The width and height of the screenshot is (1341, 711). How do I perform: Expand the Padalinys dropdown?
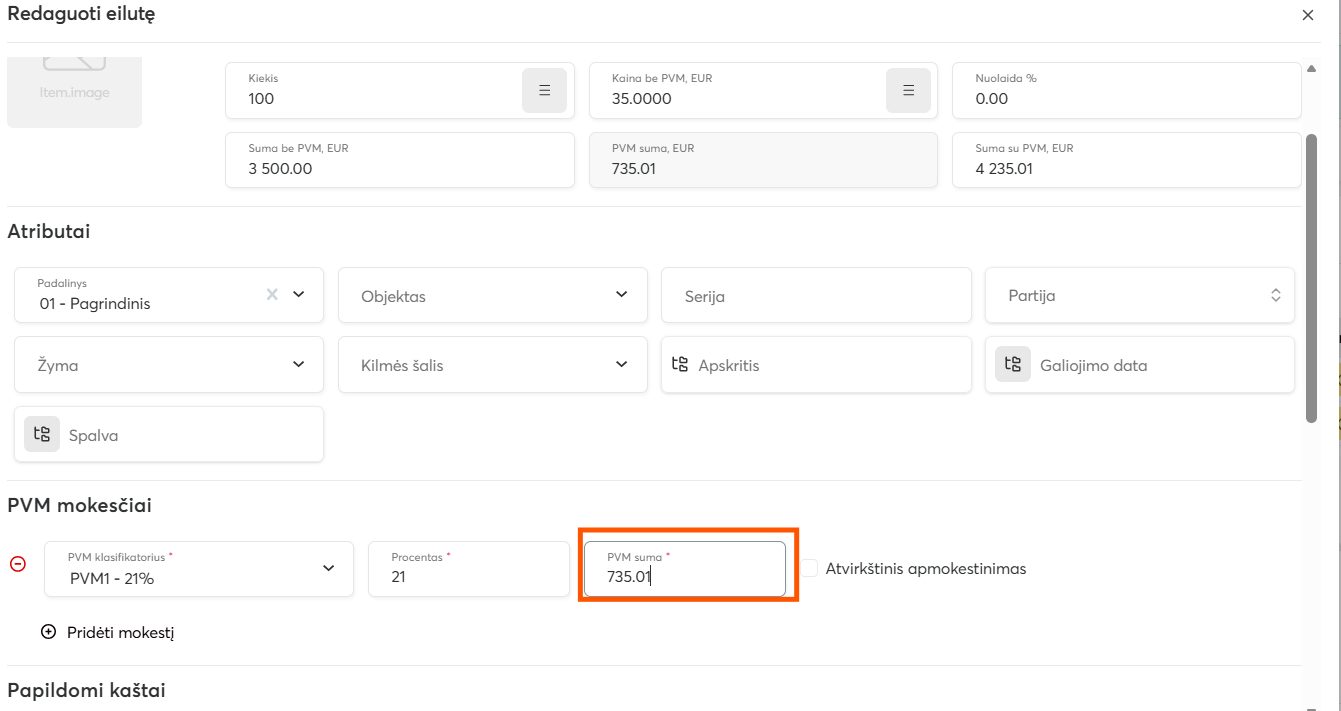[298, 294]
